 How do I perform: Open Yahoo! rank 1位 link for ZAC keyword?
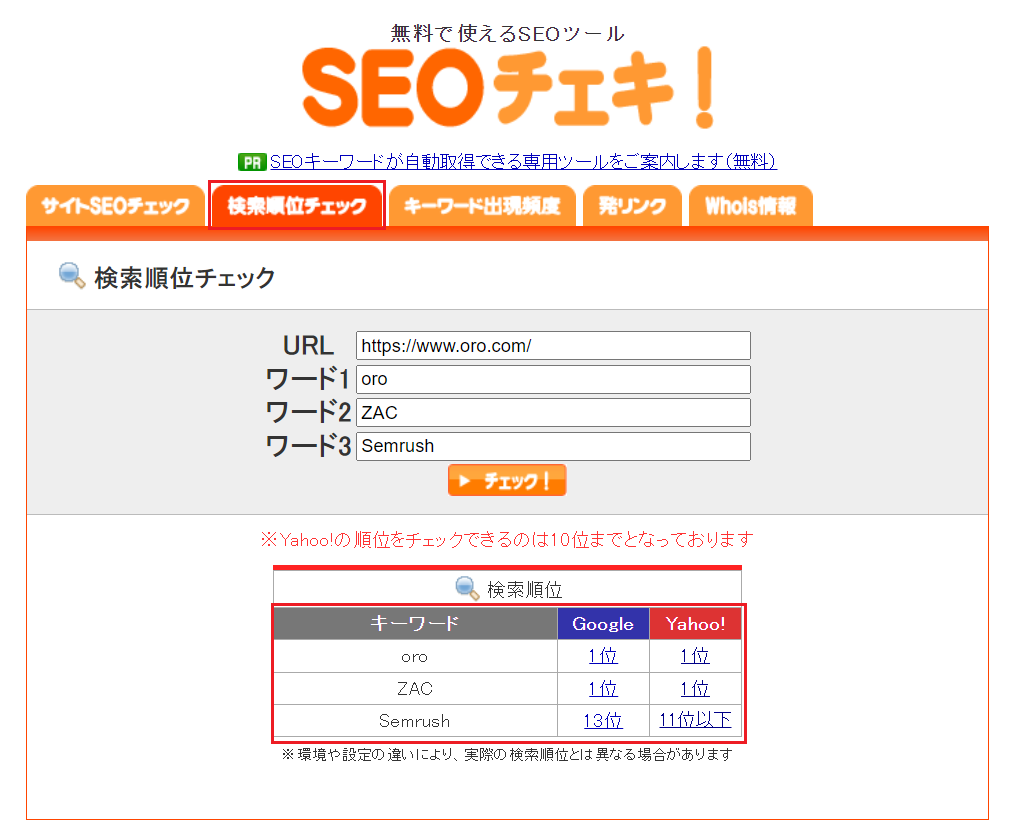coord(694,688)
